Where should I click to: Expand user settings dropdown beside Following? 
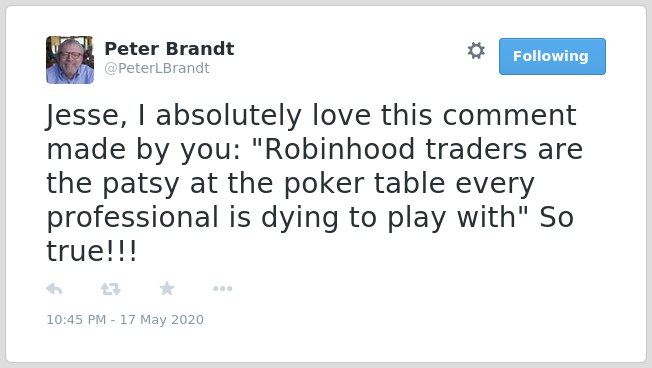point(476,51)
